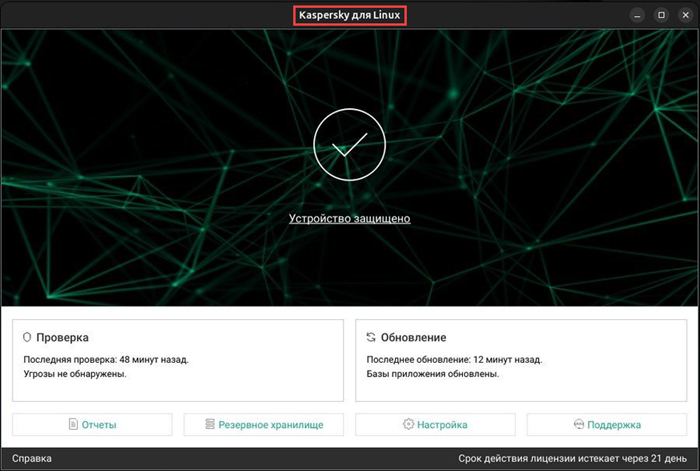The height and width of the screenshot is (471, 700).
Task: Open the 'Устройство защищено' status link
Action: click(350, 218)
